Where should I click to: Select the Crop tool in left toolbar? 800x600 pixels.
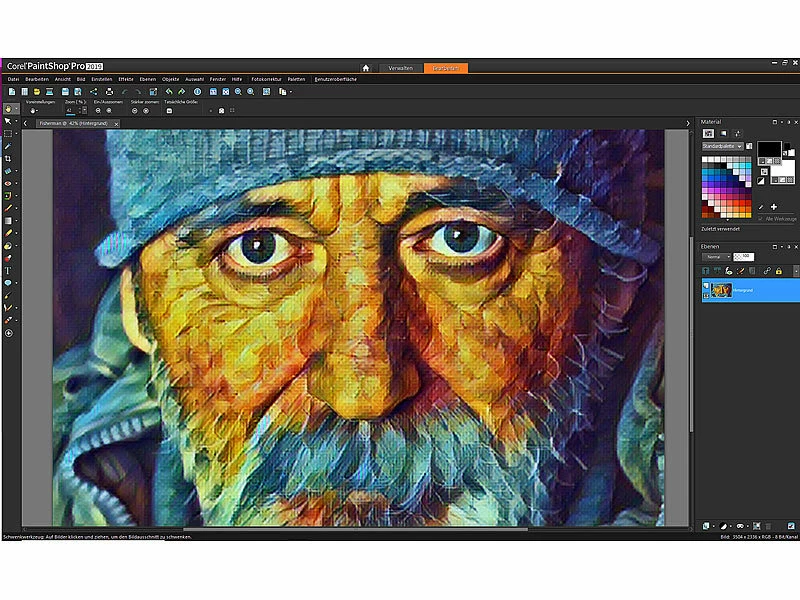click(8, 159)
